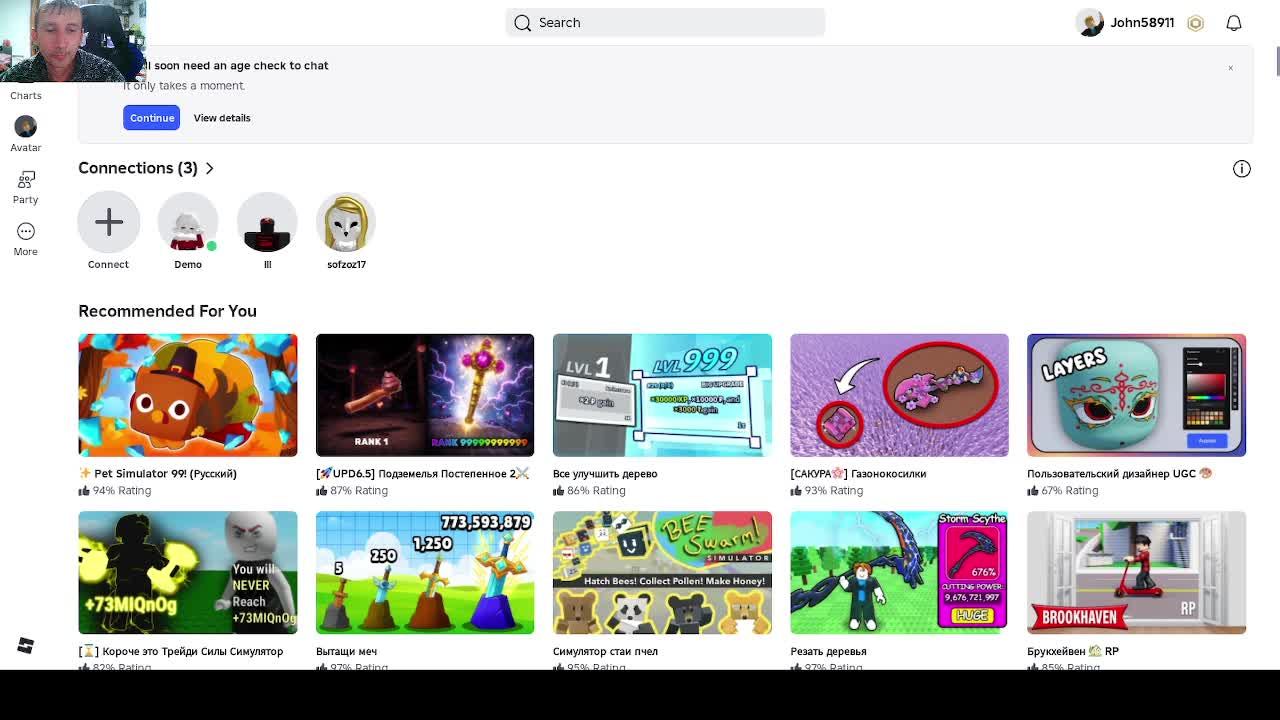The image size is (1280, 720).
Task: Click the Пользовательский дизайнер UGC title
Action: tap(1119, 474)
